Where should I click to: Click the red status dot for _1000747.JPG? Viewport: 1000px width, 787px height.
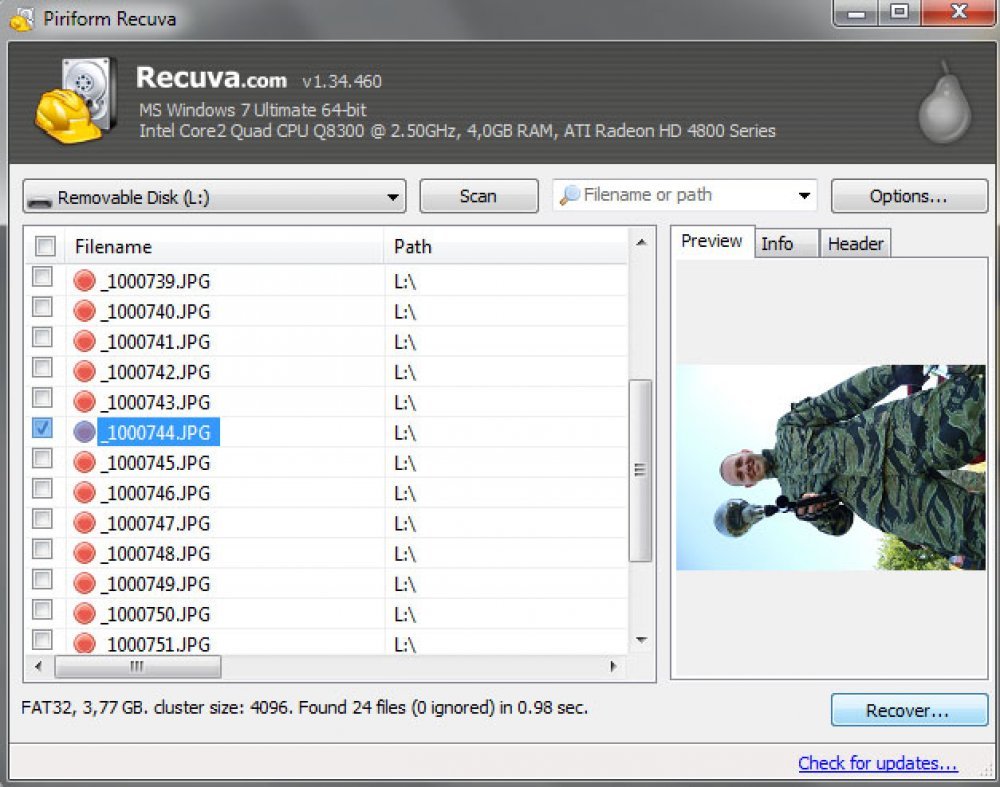(84, 523)
